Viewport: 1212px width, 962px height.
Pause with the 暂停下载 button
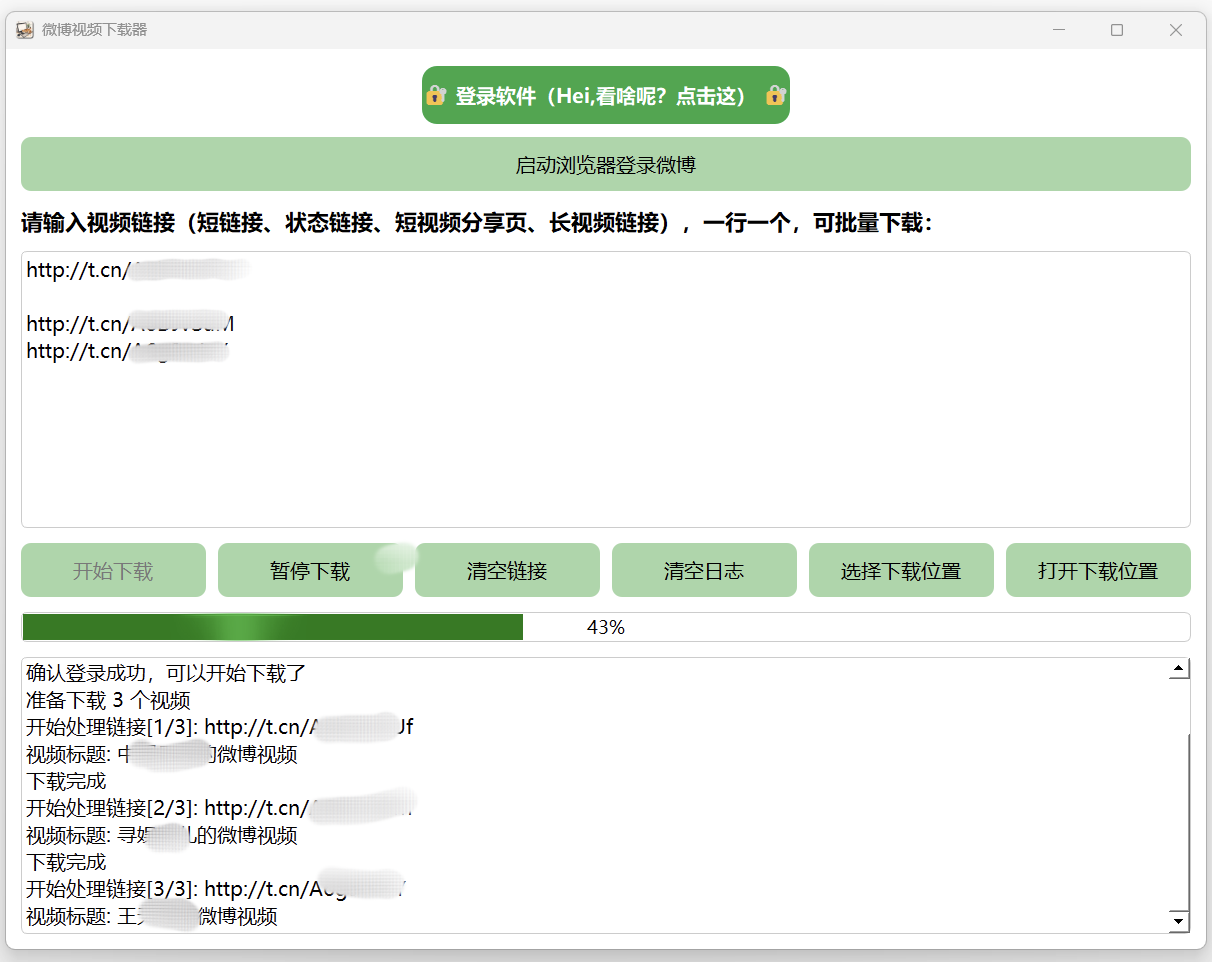pyautogui.click(x=310, y=570)
